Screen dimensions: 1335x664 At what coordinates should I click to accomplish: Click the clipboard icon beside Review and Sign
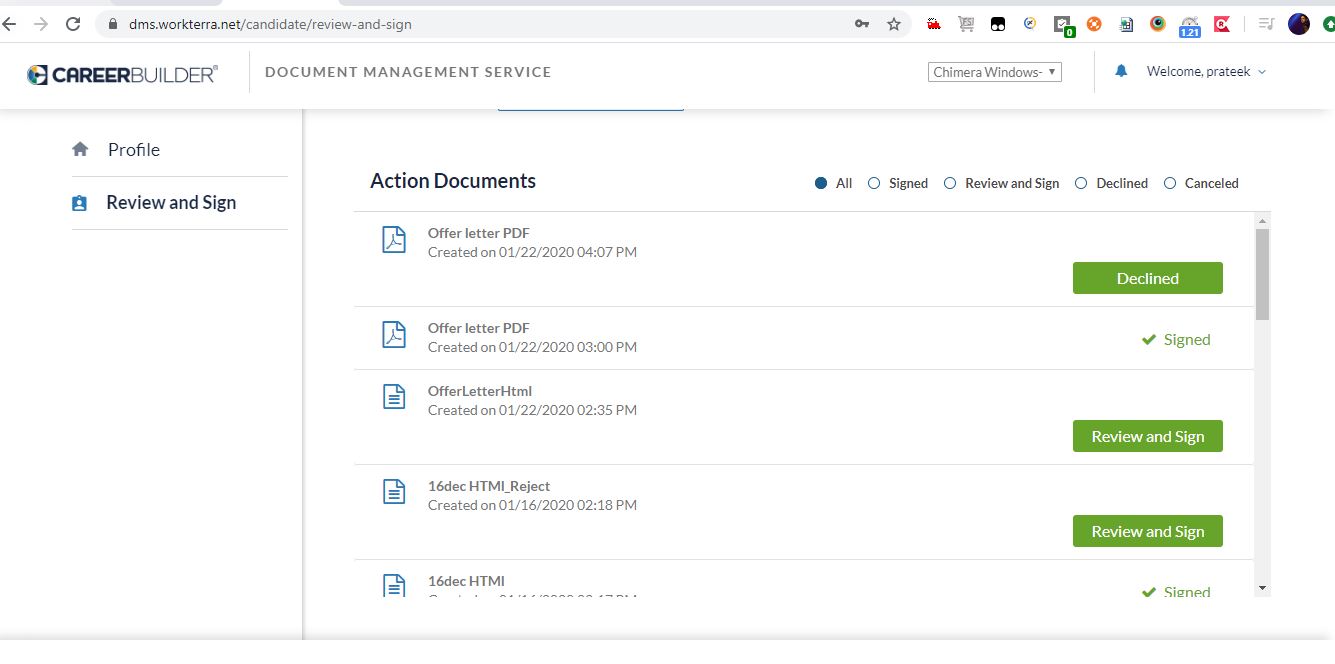(x=80, y=203)
